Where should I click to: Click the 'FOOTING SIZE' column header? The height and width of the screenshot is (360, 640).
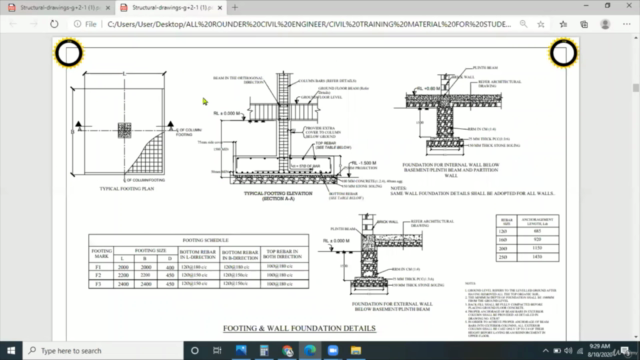[150, 250]
